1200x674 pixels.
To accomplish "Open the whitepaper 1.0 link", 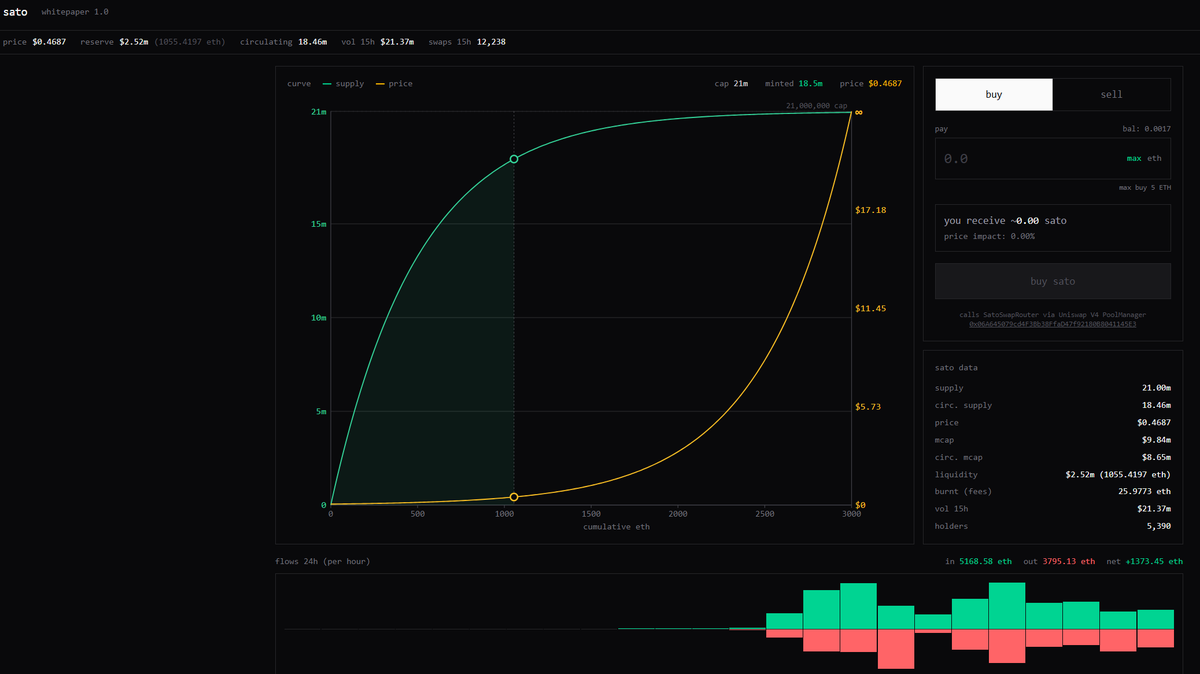I will (x=75, y=12).
